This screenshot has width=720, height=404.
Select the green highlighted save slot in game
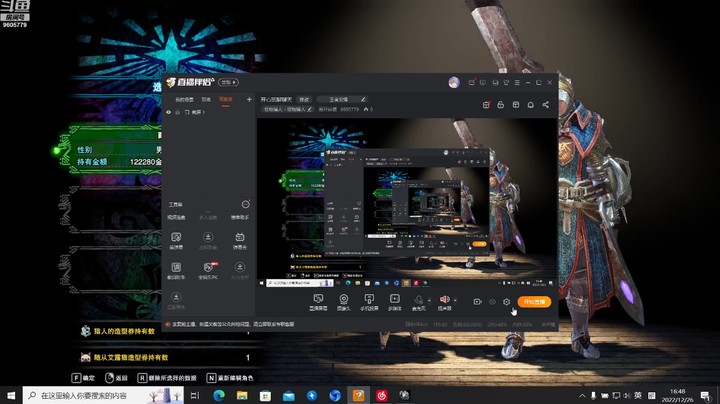pos(108,149)
